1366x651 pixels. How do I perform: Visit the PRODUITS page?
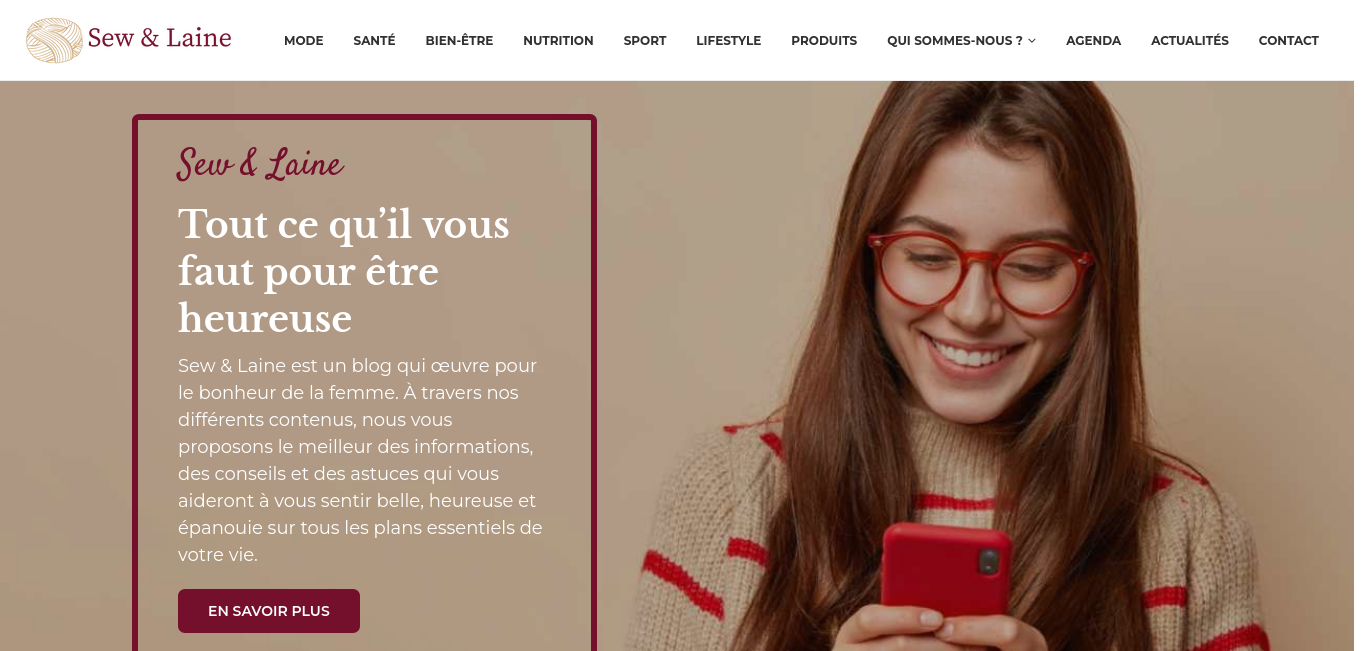[824, 41]
